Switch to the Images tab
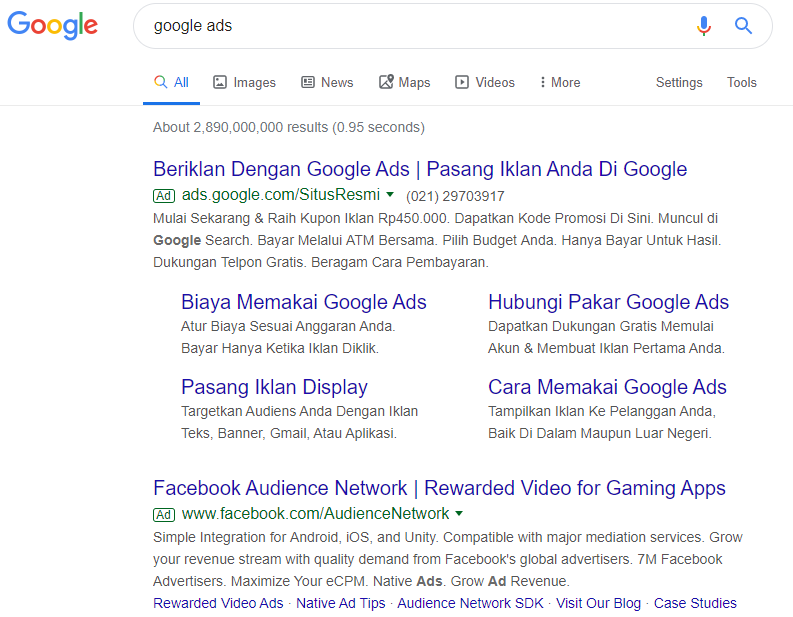Image resolution: width=793 pixels, height=617 pixels. click(x=244, y=82)
